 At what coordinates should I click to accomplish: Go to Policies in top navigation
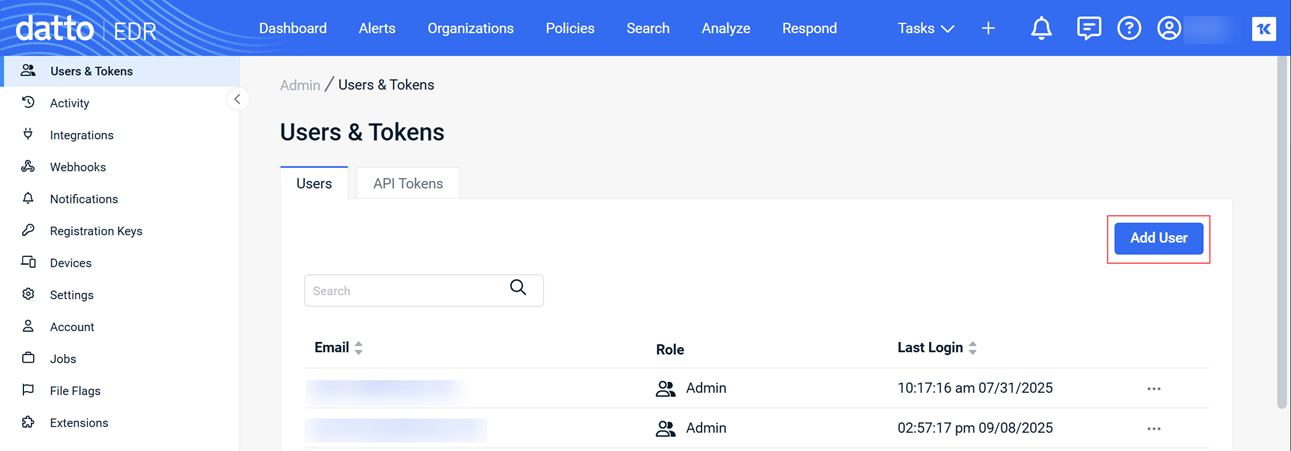point(570,28)
